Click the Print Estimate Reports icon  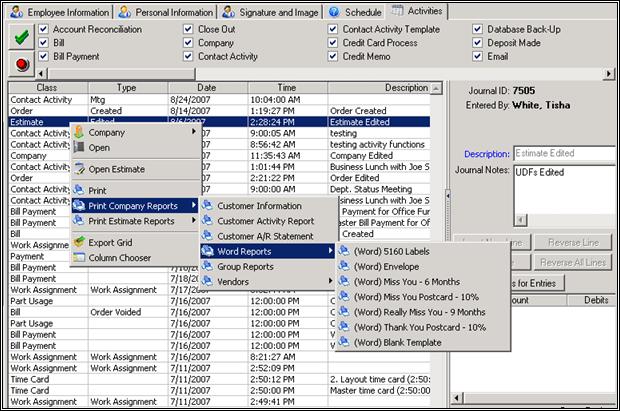[79, 221]
